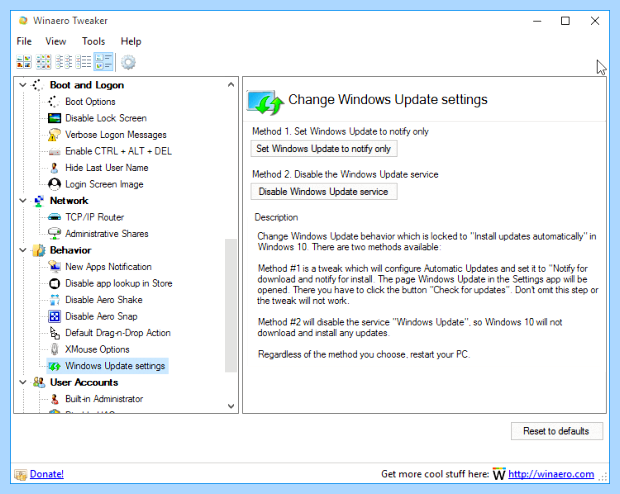Screen dimensions: 620x494
Task: Maximize the Winaero Tweaker window
Action: [565, 21]
